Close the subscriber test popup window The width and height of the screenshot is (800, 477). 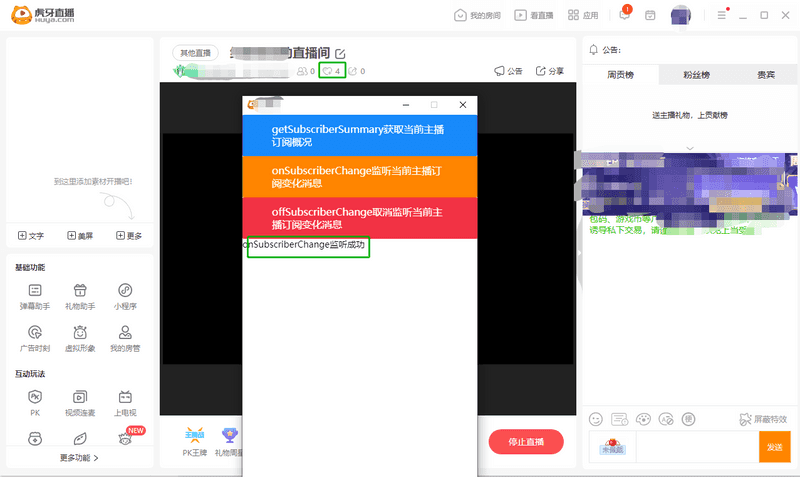coord(463,105)
